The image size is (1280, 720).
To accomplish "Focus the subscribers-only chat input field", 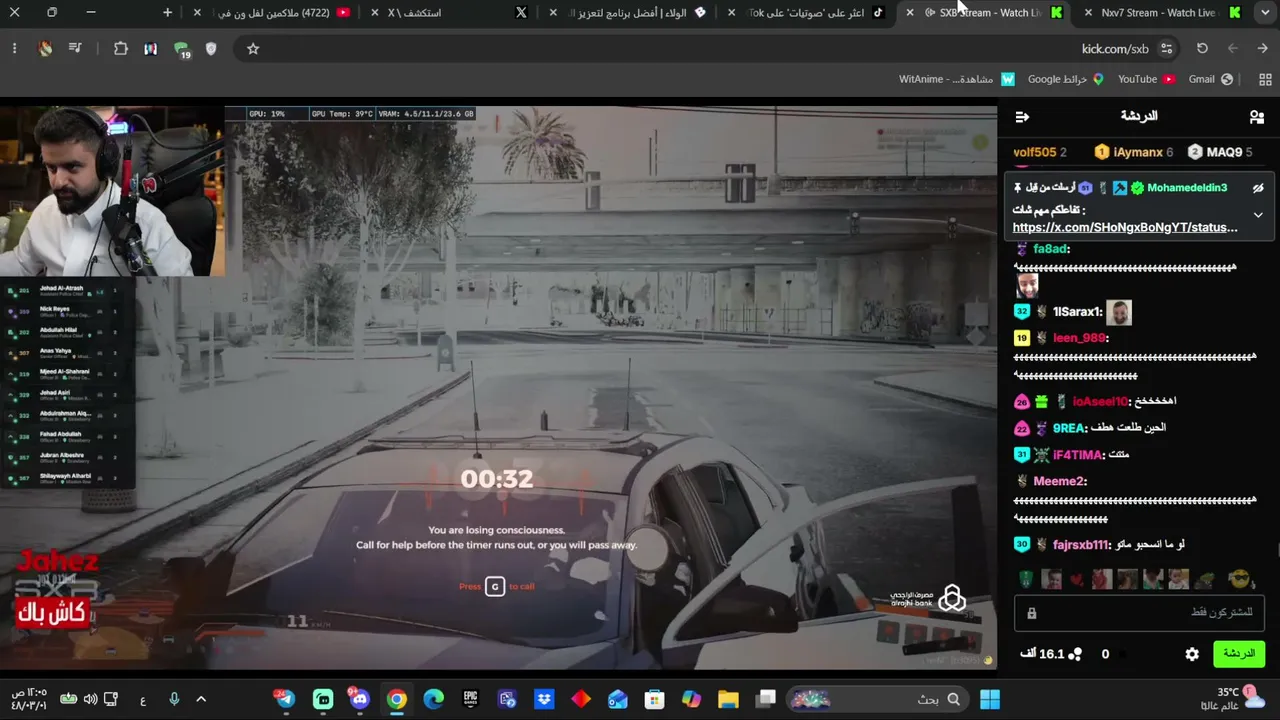I will click(x=1140, y=612).
